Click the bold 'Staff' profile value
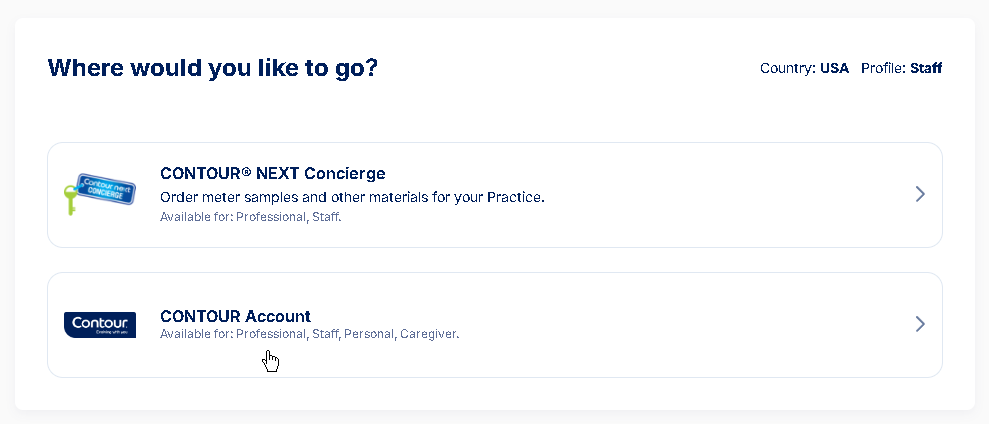The width and height of the screenshot is (989, 424). pyautogui.click(x=926, y=68)
